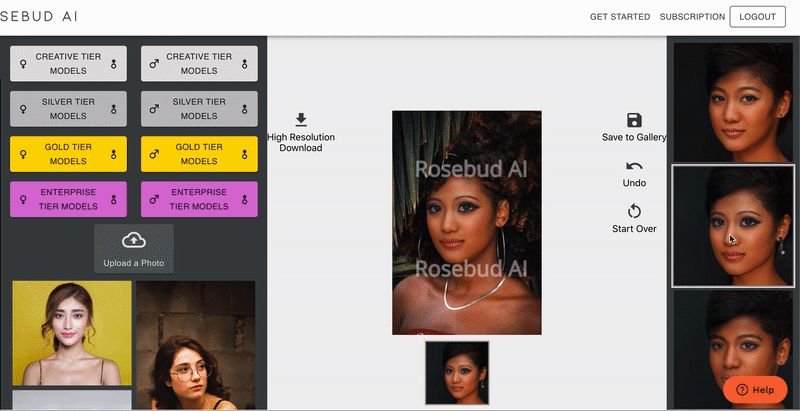Click male symbol on Enterprise Tier button
The image size is (800, 411).
[154, 199]
